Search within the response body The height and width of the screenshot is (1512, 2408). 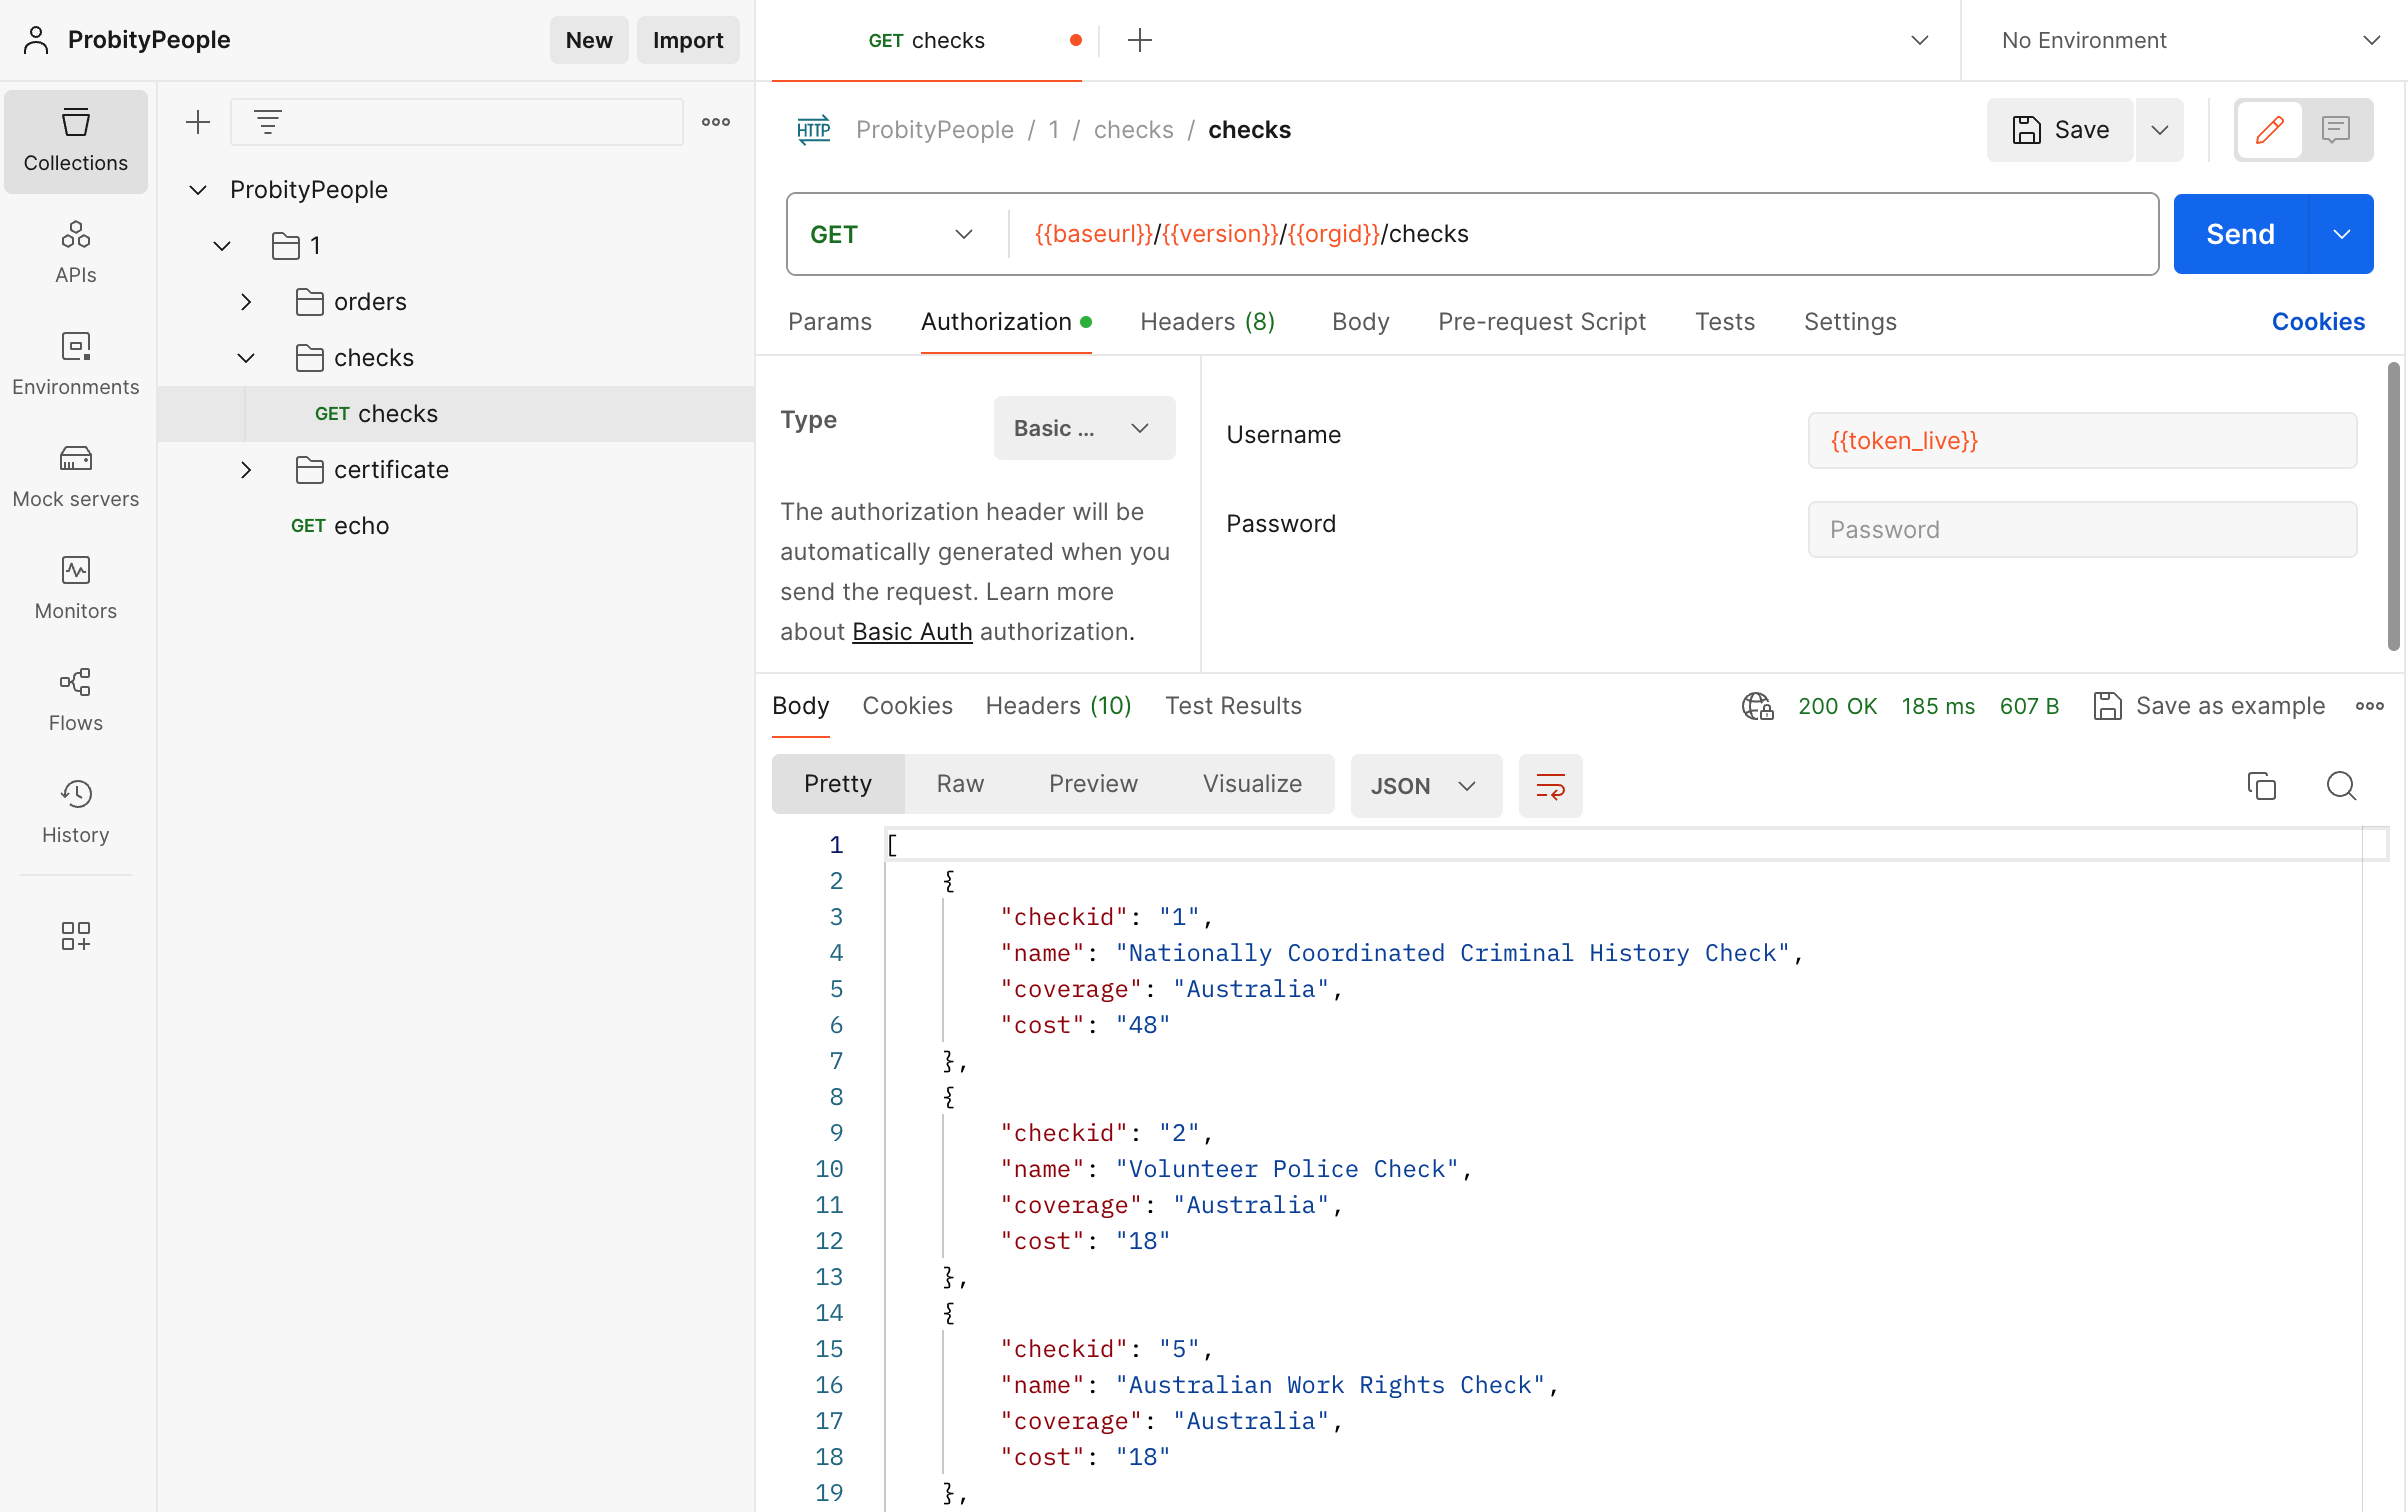2341,786
